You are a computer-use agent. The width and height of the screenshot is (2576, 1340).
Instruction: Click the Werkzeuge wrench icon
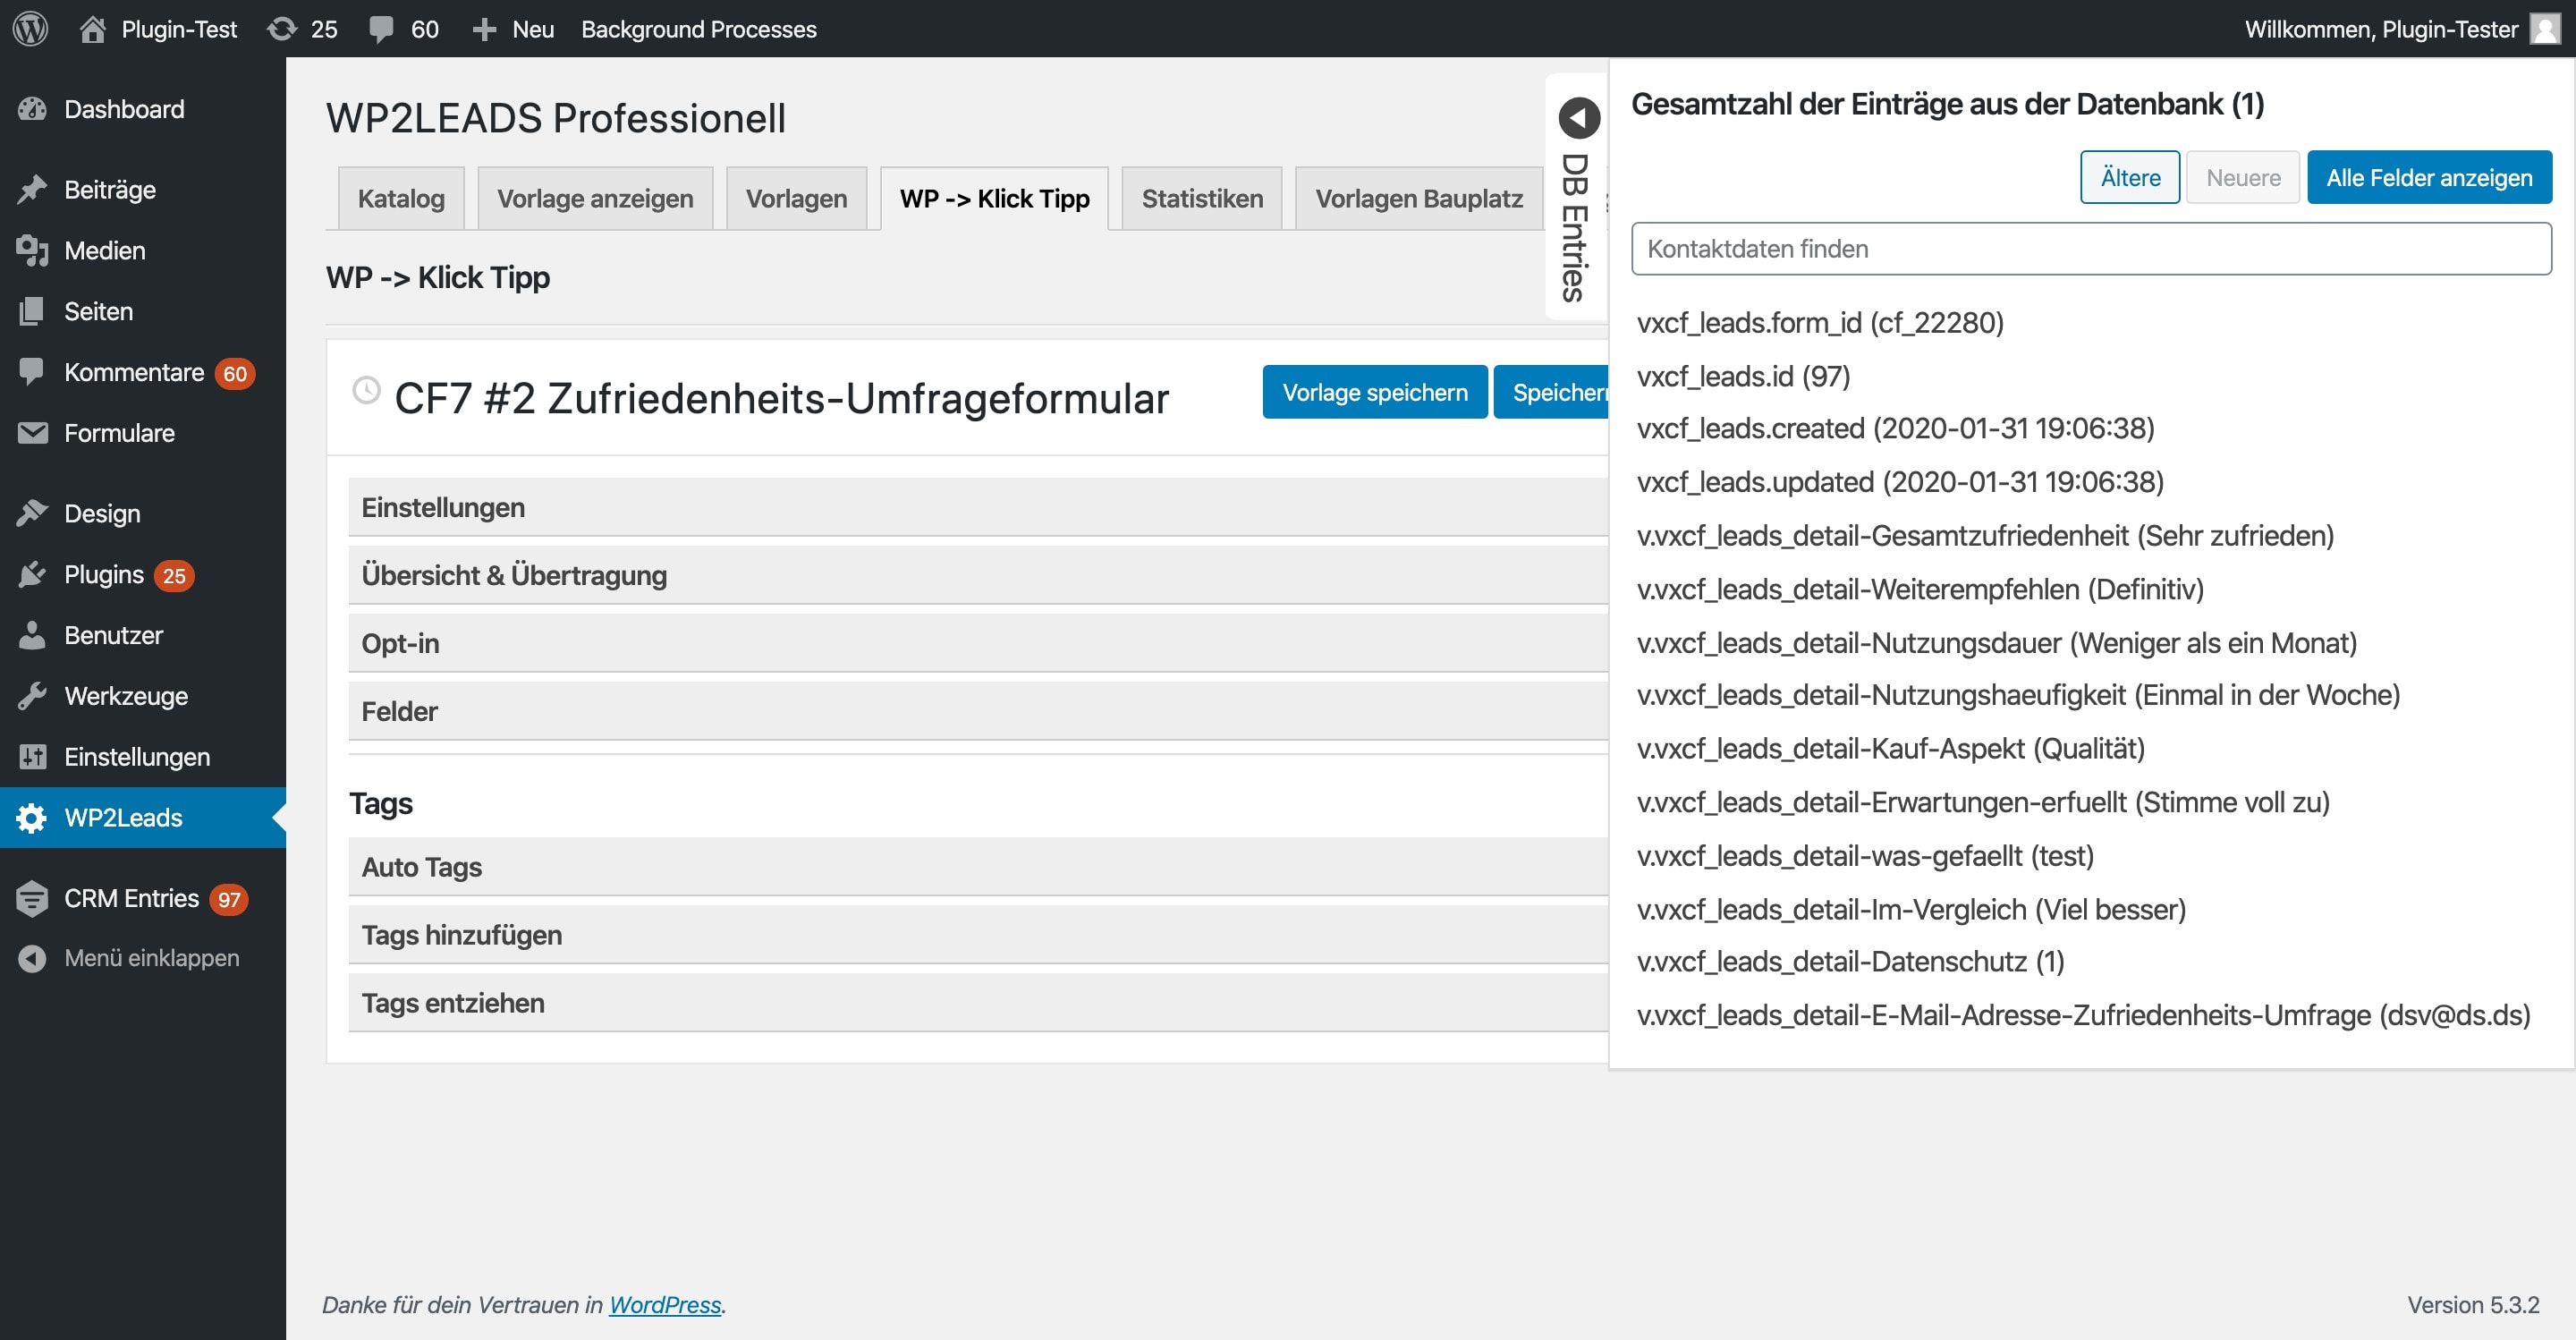tap(32, 696)
